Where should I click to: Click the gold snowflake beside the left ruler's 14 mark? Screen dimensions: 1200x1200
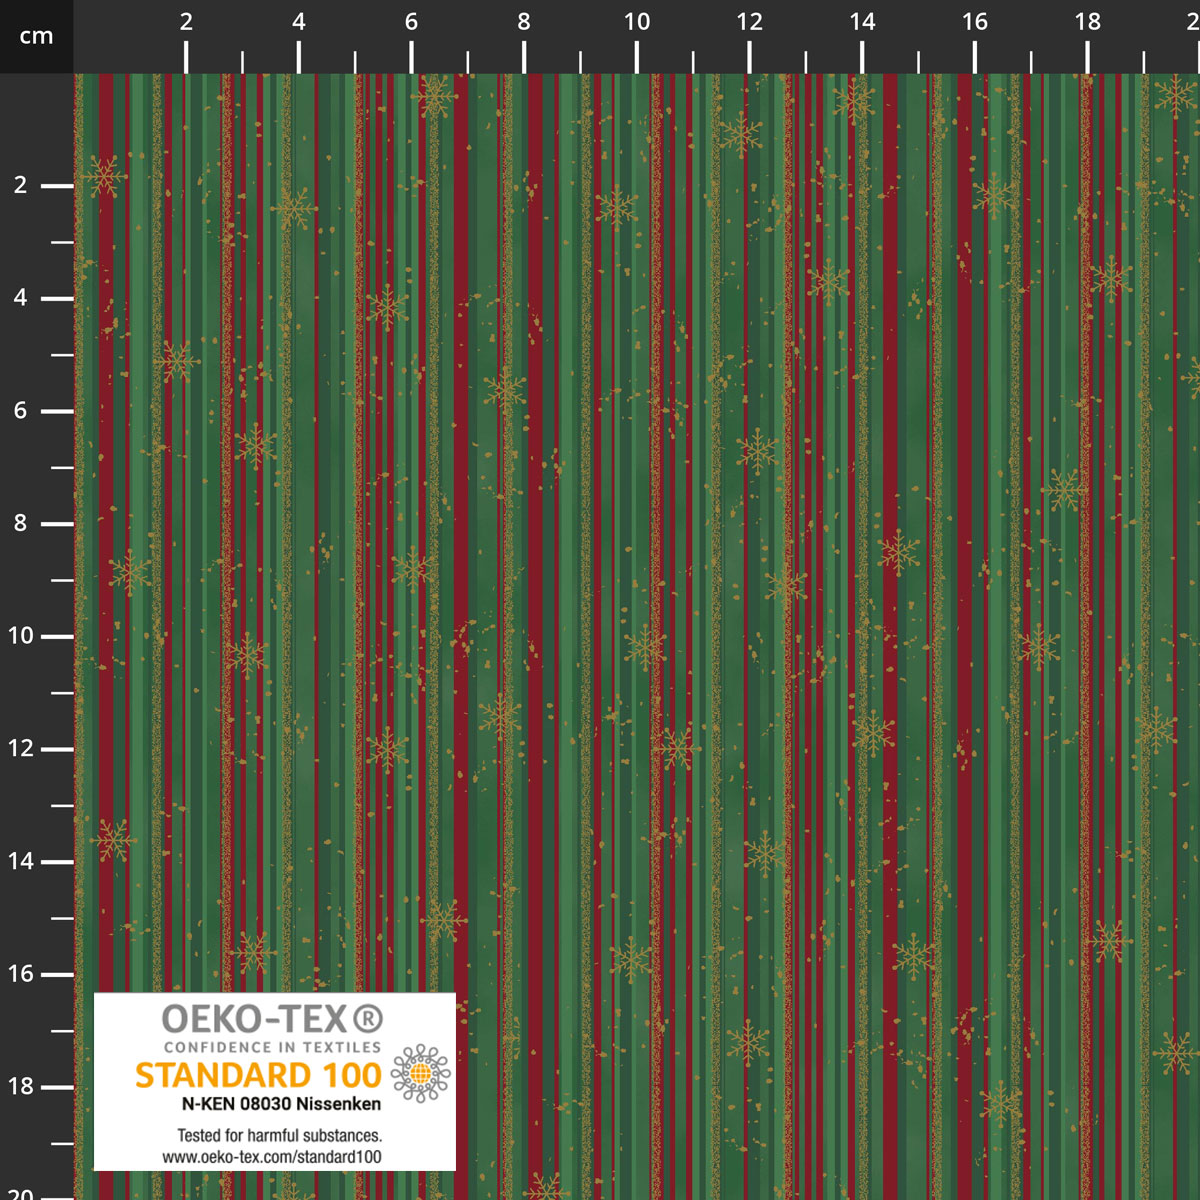(x=113, y=840)
